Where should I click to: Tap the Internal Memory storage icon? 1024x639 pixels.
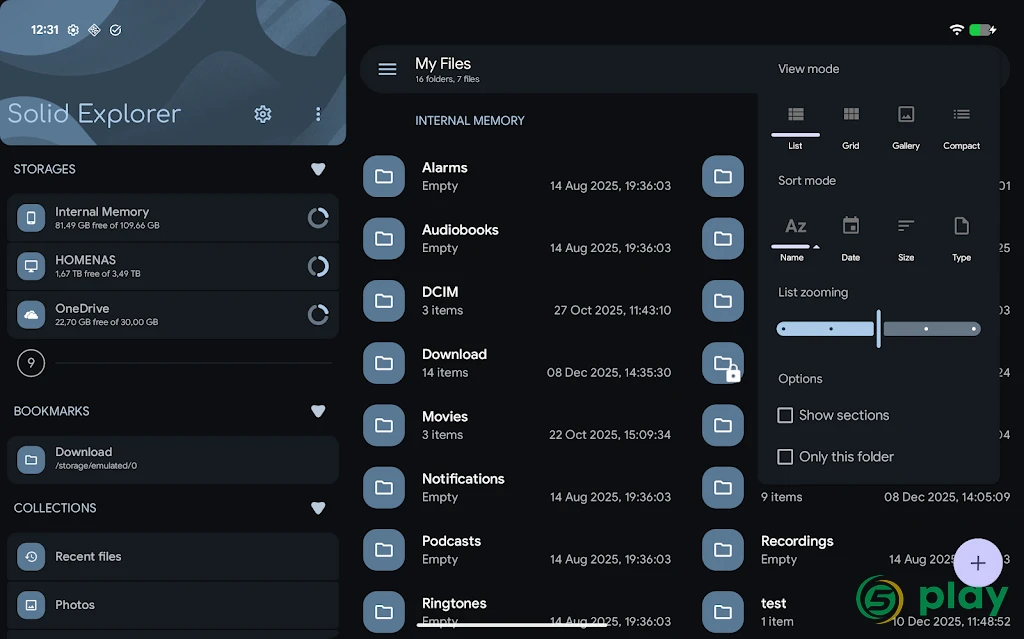point(31,218)
